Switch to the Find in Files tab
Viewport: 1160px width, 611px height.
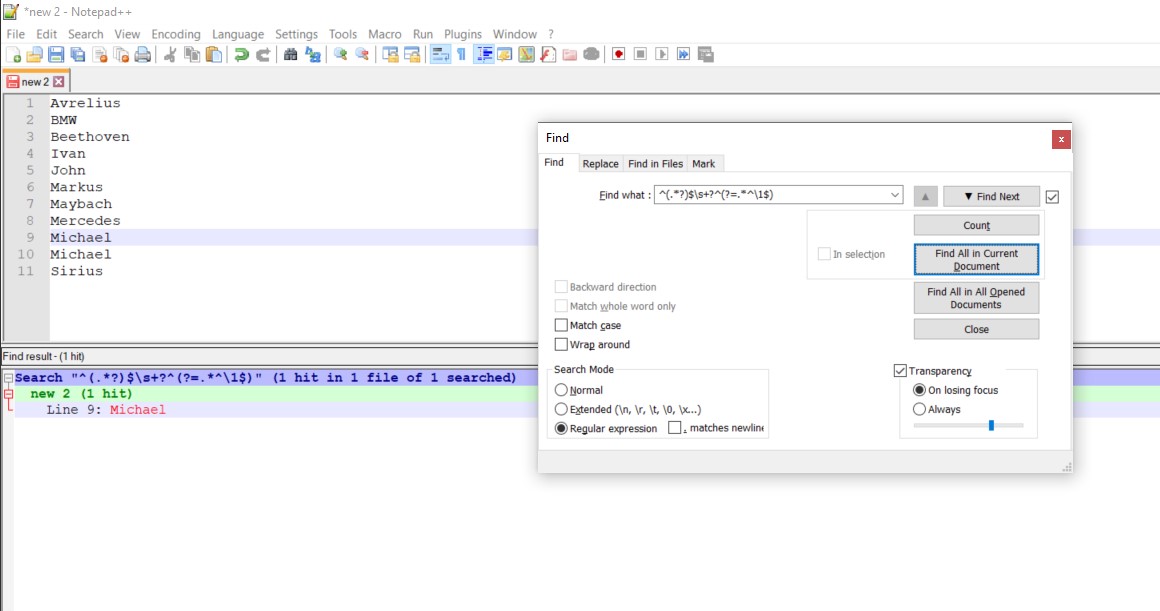pos(655,164)
